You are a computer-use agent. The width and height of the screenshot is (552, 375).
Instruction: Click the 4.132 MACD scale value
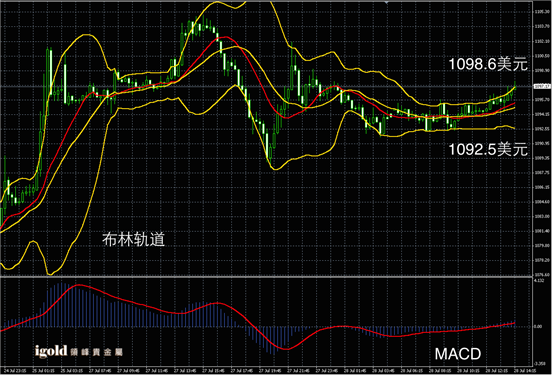(x=539, y=281)
